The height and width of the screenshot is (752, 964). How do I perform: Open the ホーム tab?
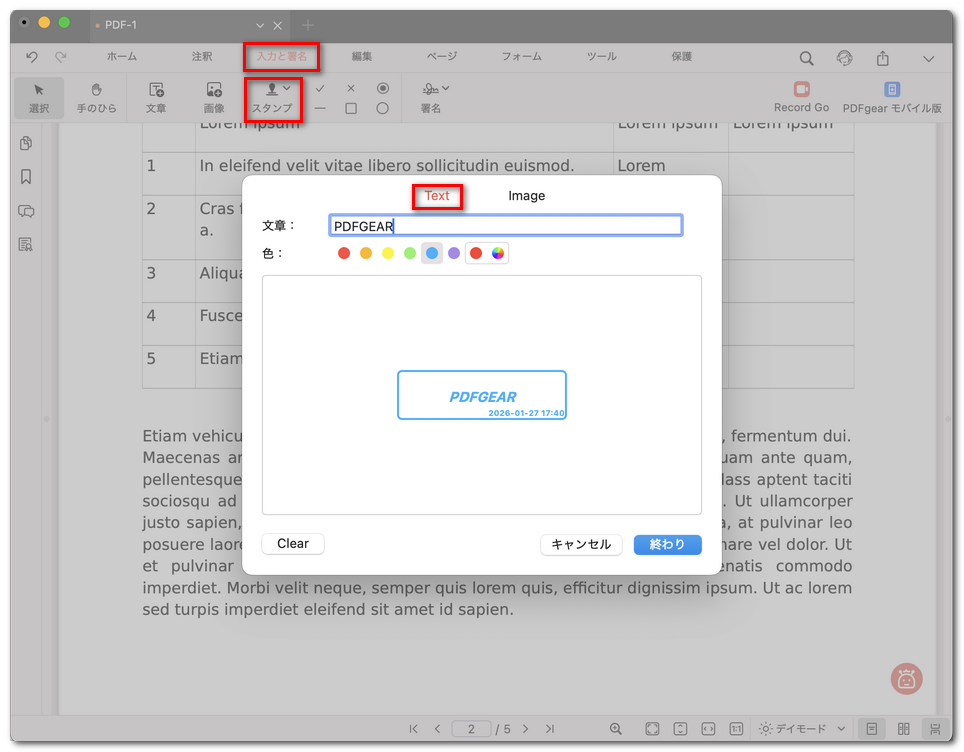point(122,57)
